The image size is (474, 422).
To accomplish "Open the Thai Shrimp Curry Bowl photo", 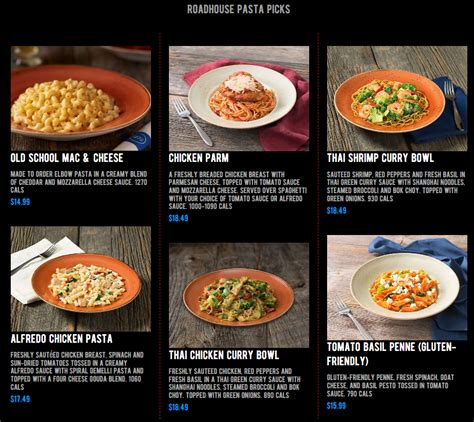I will click(397, 98).
